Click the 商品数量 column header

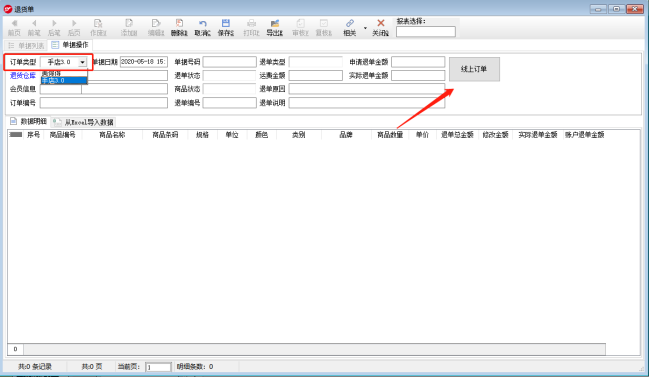pyautogui.click(x=390, y=135)
